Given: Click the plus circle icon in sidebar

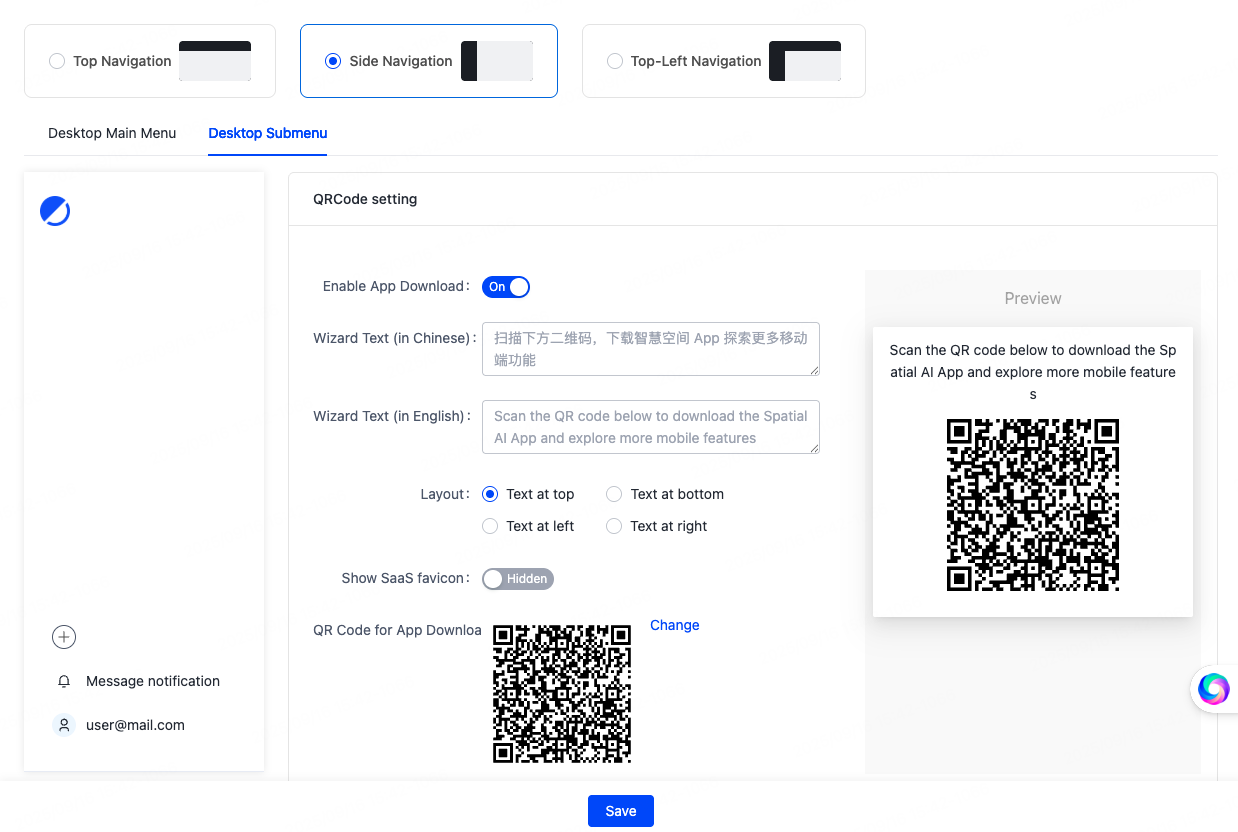Looking at the screenshot, I should 64,637.
